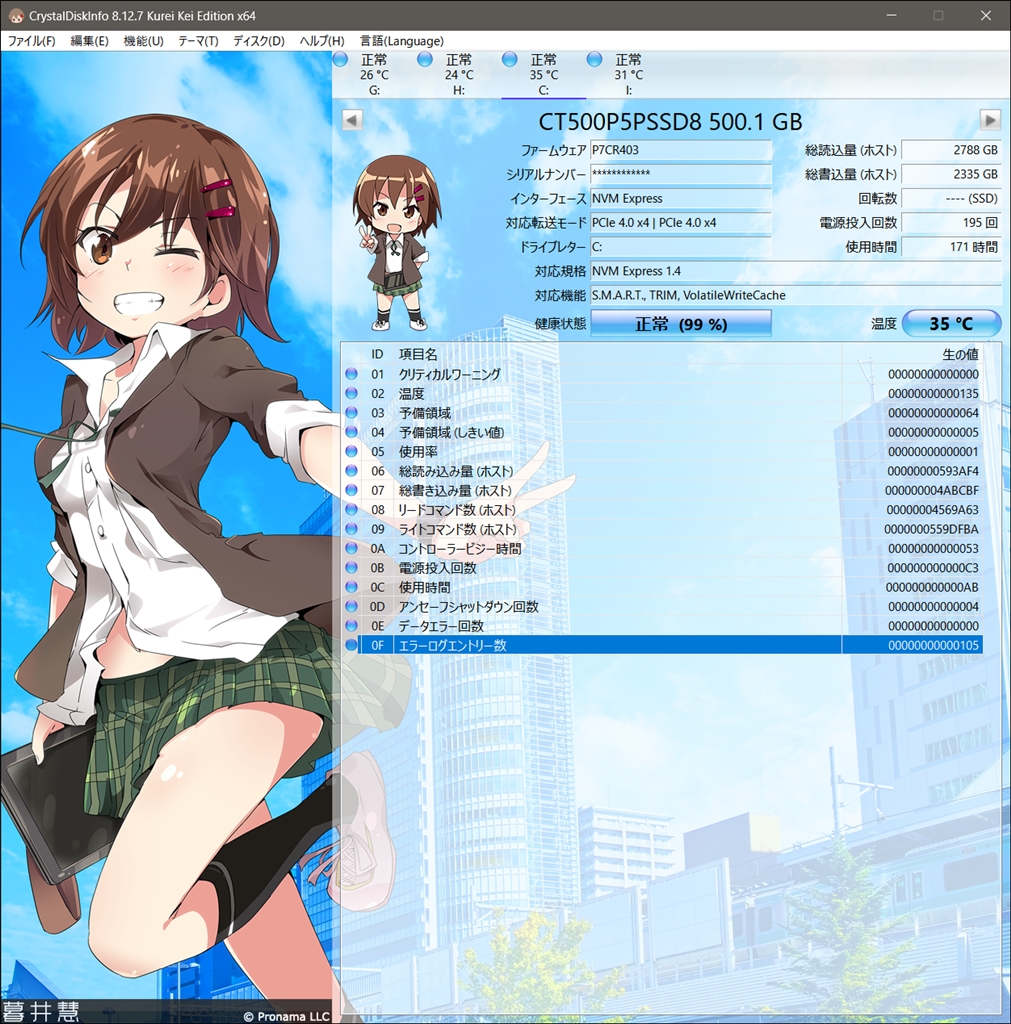Go to previous disk with left arrow

click(x=352, y=120)
